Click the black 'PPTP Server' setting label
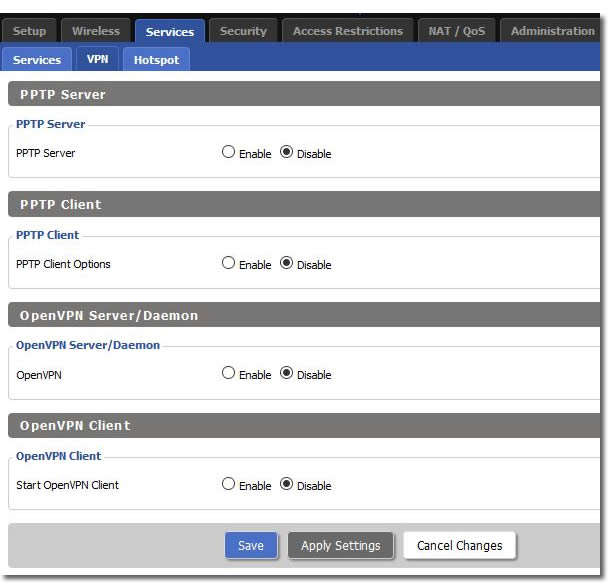Image resolution: width=608 pixels, height=583 pixels. (45, 153)
